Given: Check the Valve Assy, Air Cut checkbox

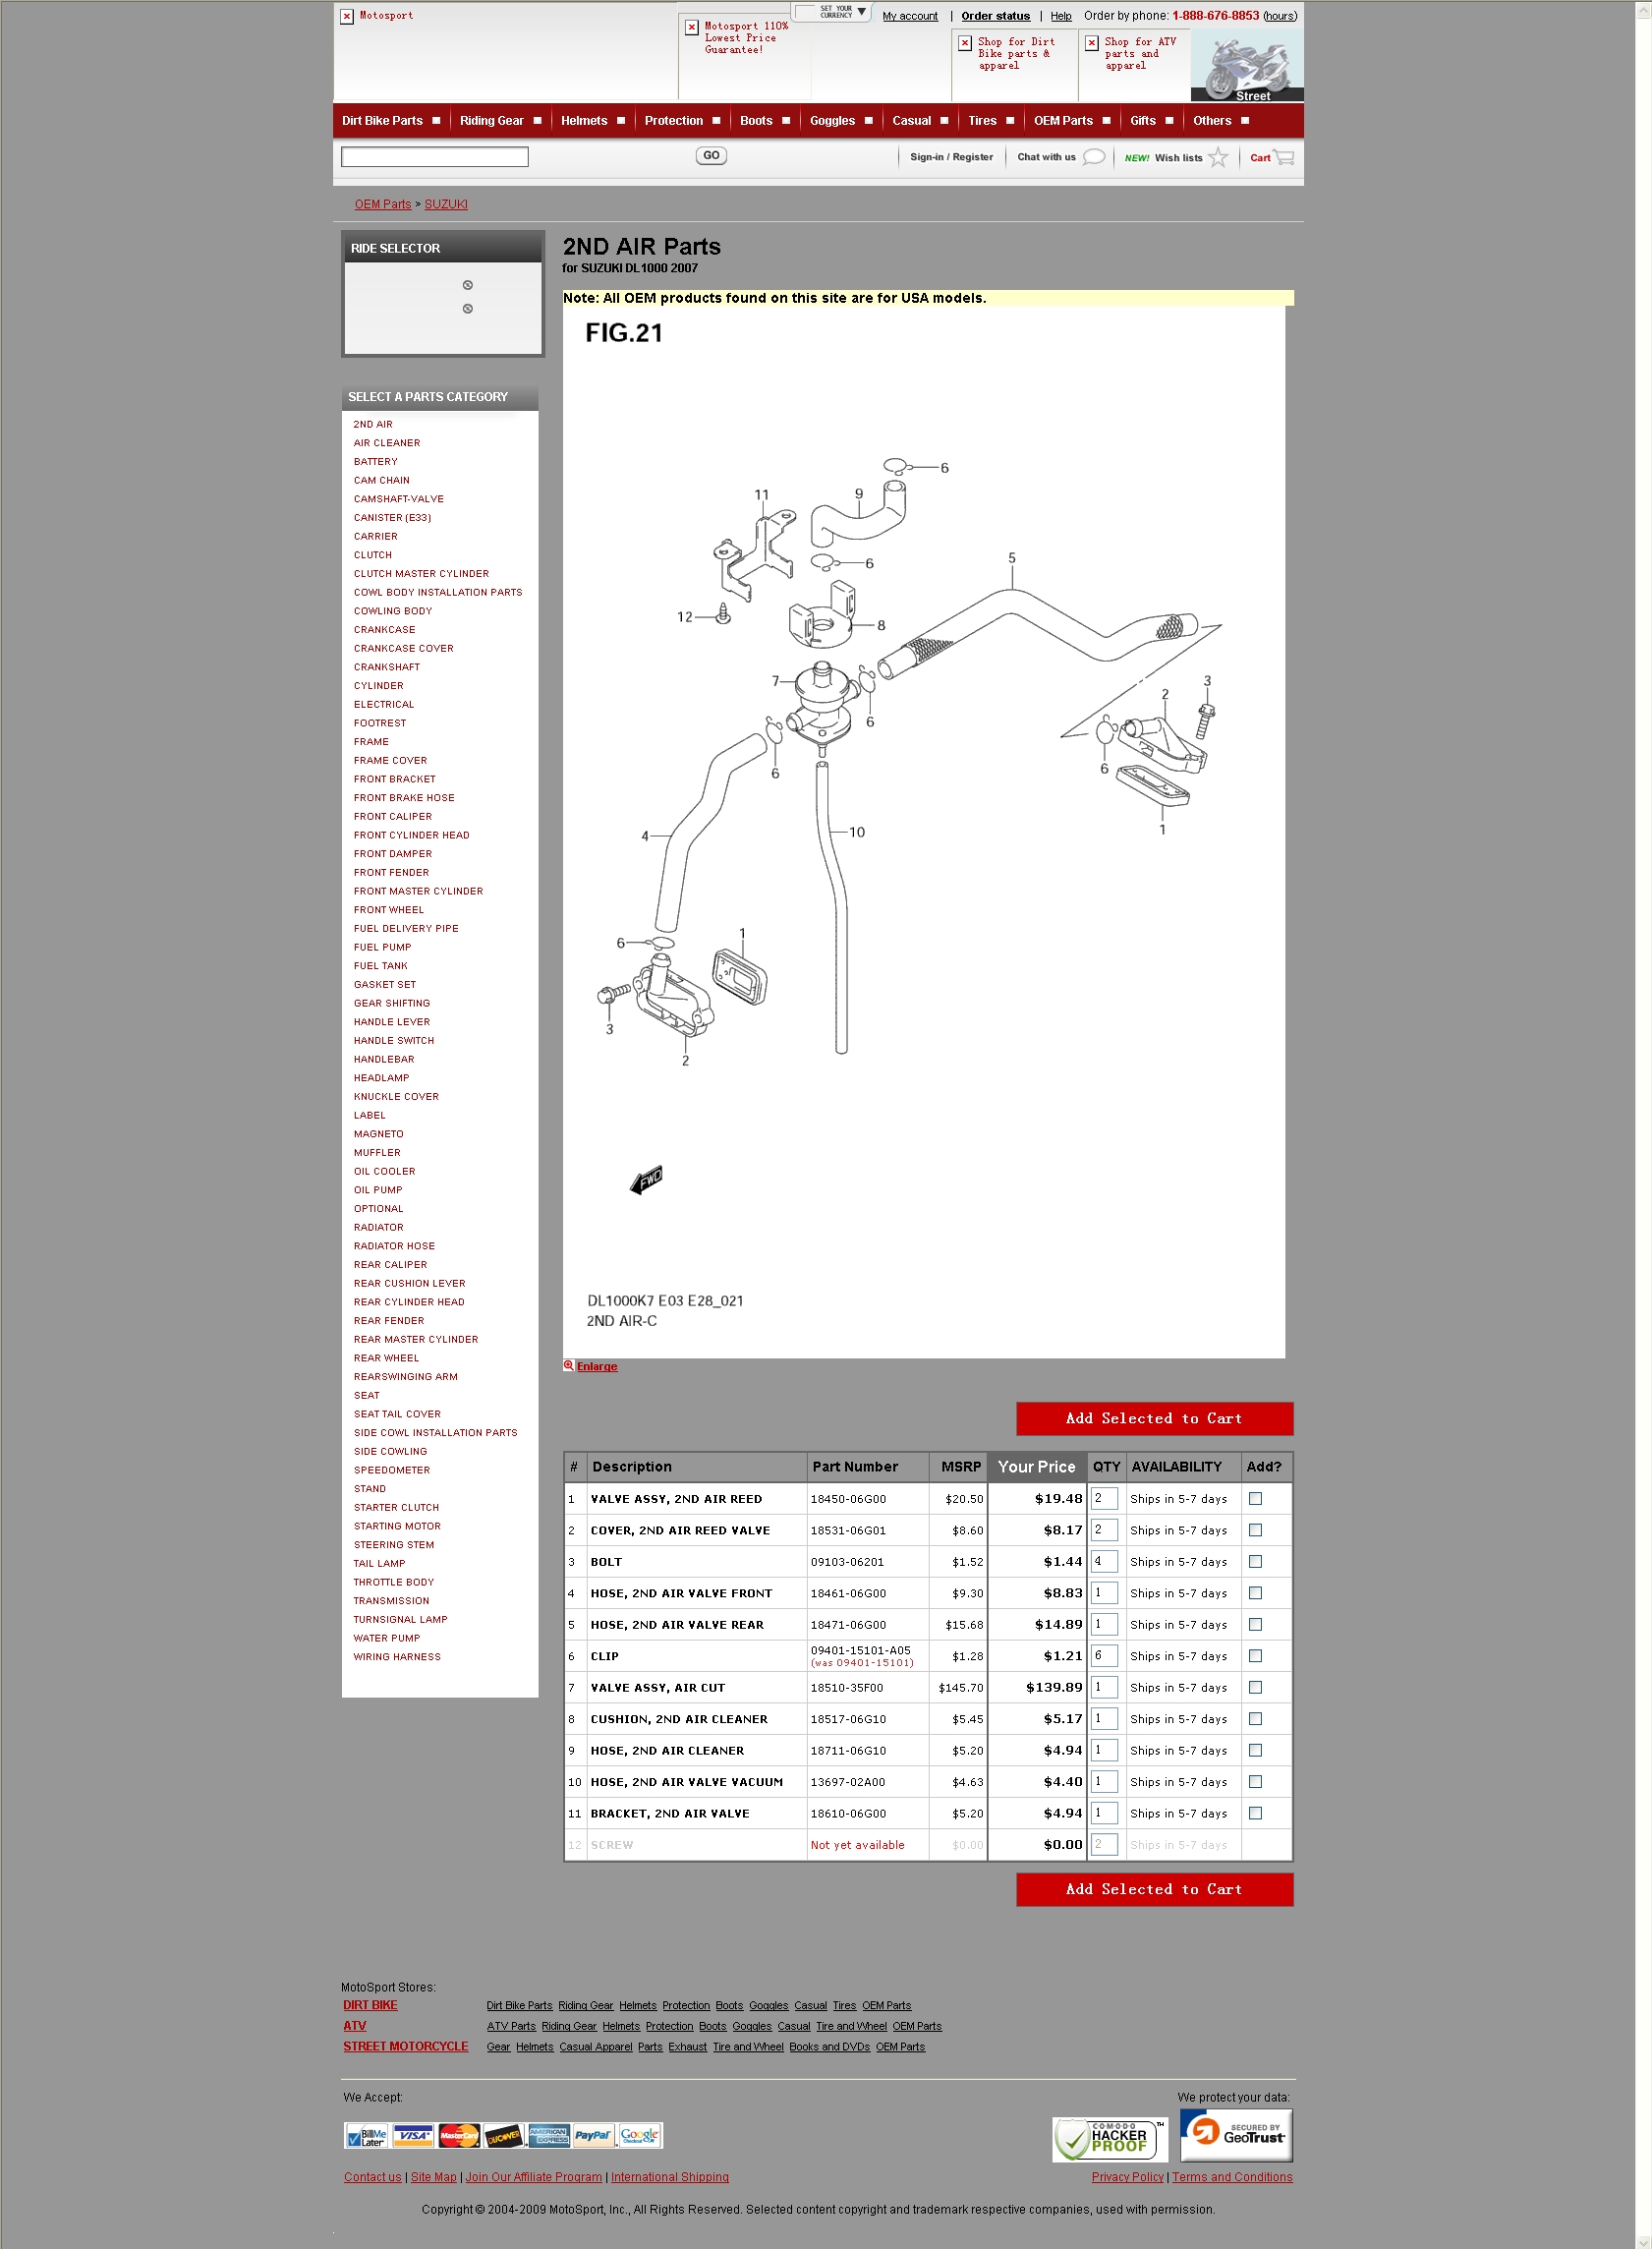Looking at the screenshot, I should (x=1255, y=1687).
